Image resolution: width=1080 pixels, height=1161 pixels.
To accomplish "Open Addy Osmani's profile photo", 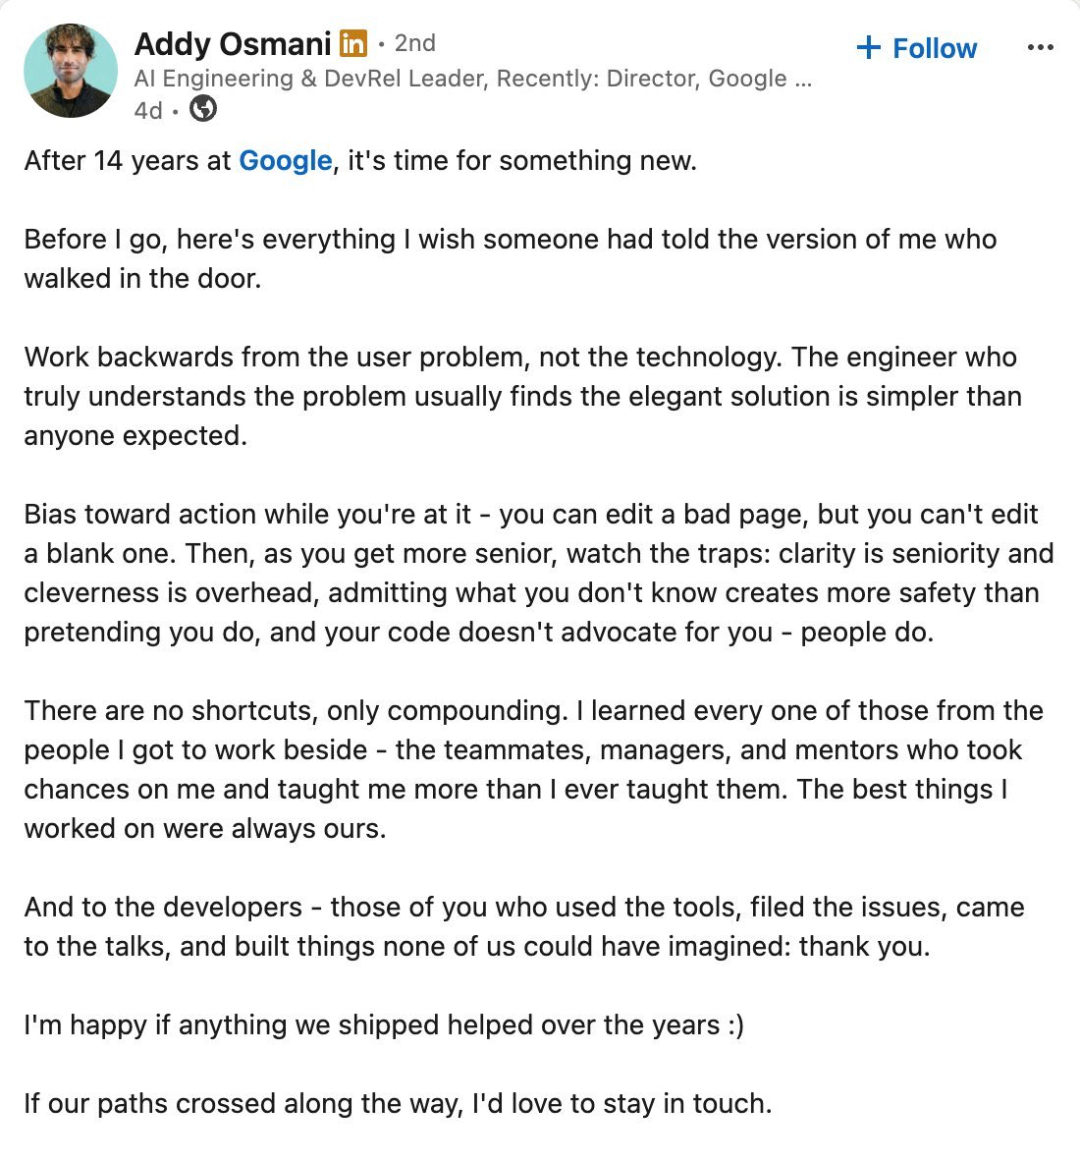I will 70,70.
